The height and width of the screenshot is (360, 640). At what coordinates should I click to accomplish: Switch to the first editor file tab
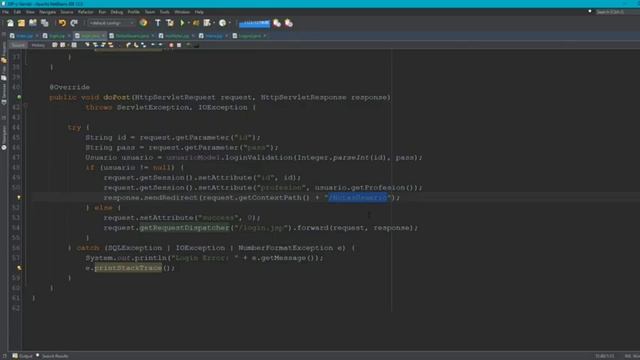[x=24, y=36]
